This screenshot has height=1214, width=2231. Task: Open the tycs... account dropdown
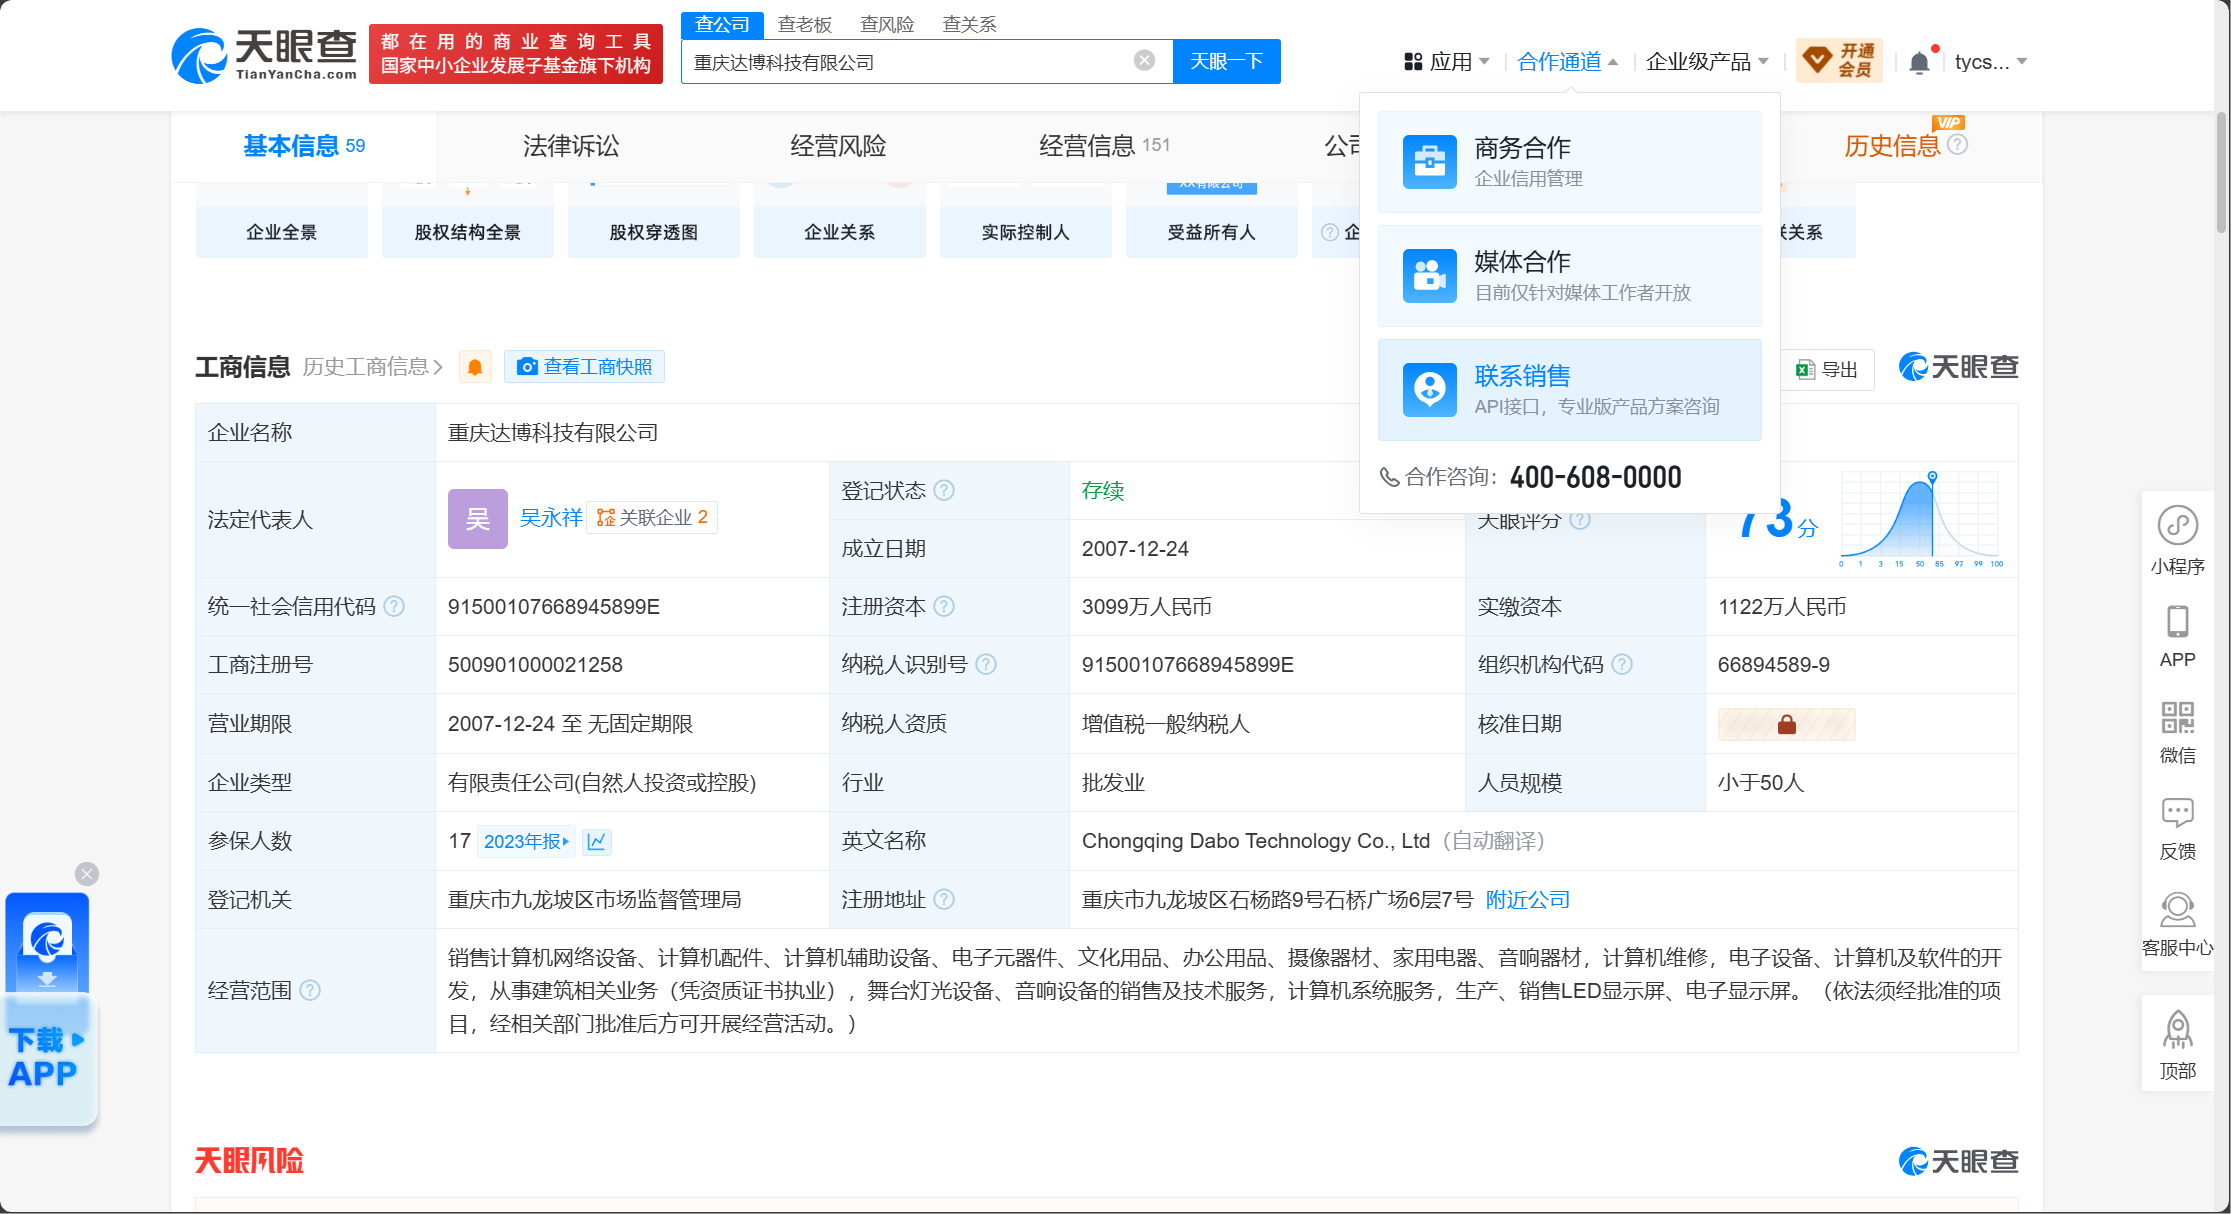pyautogui.click(x=1991, y=62)
